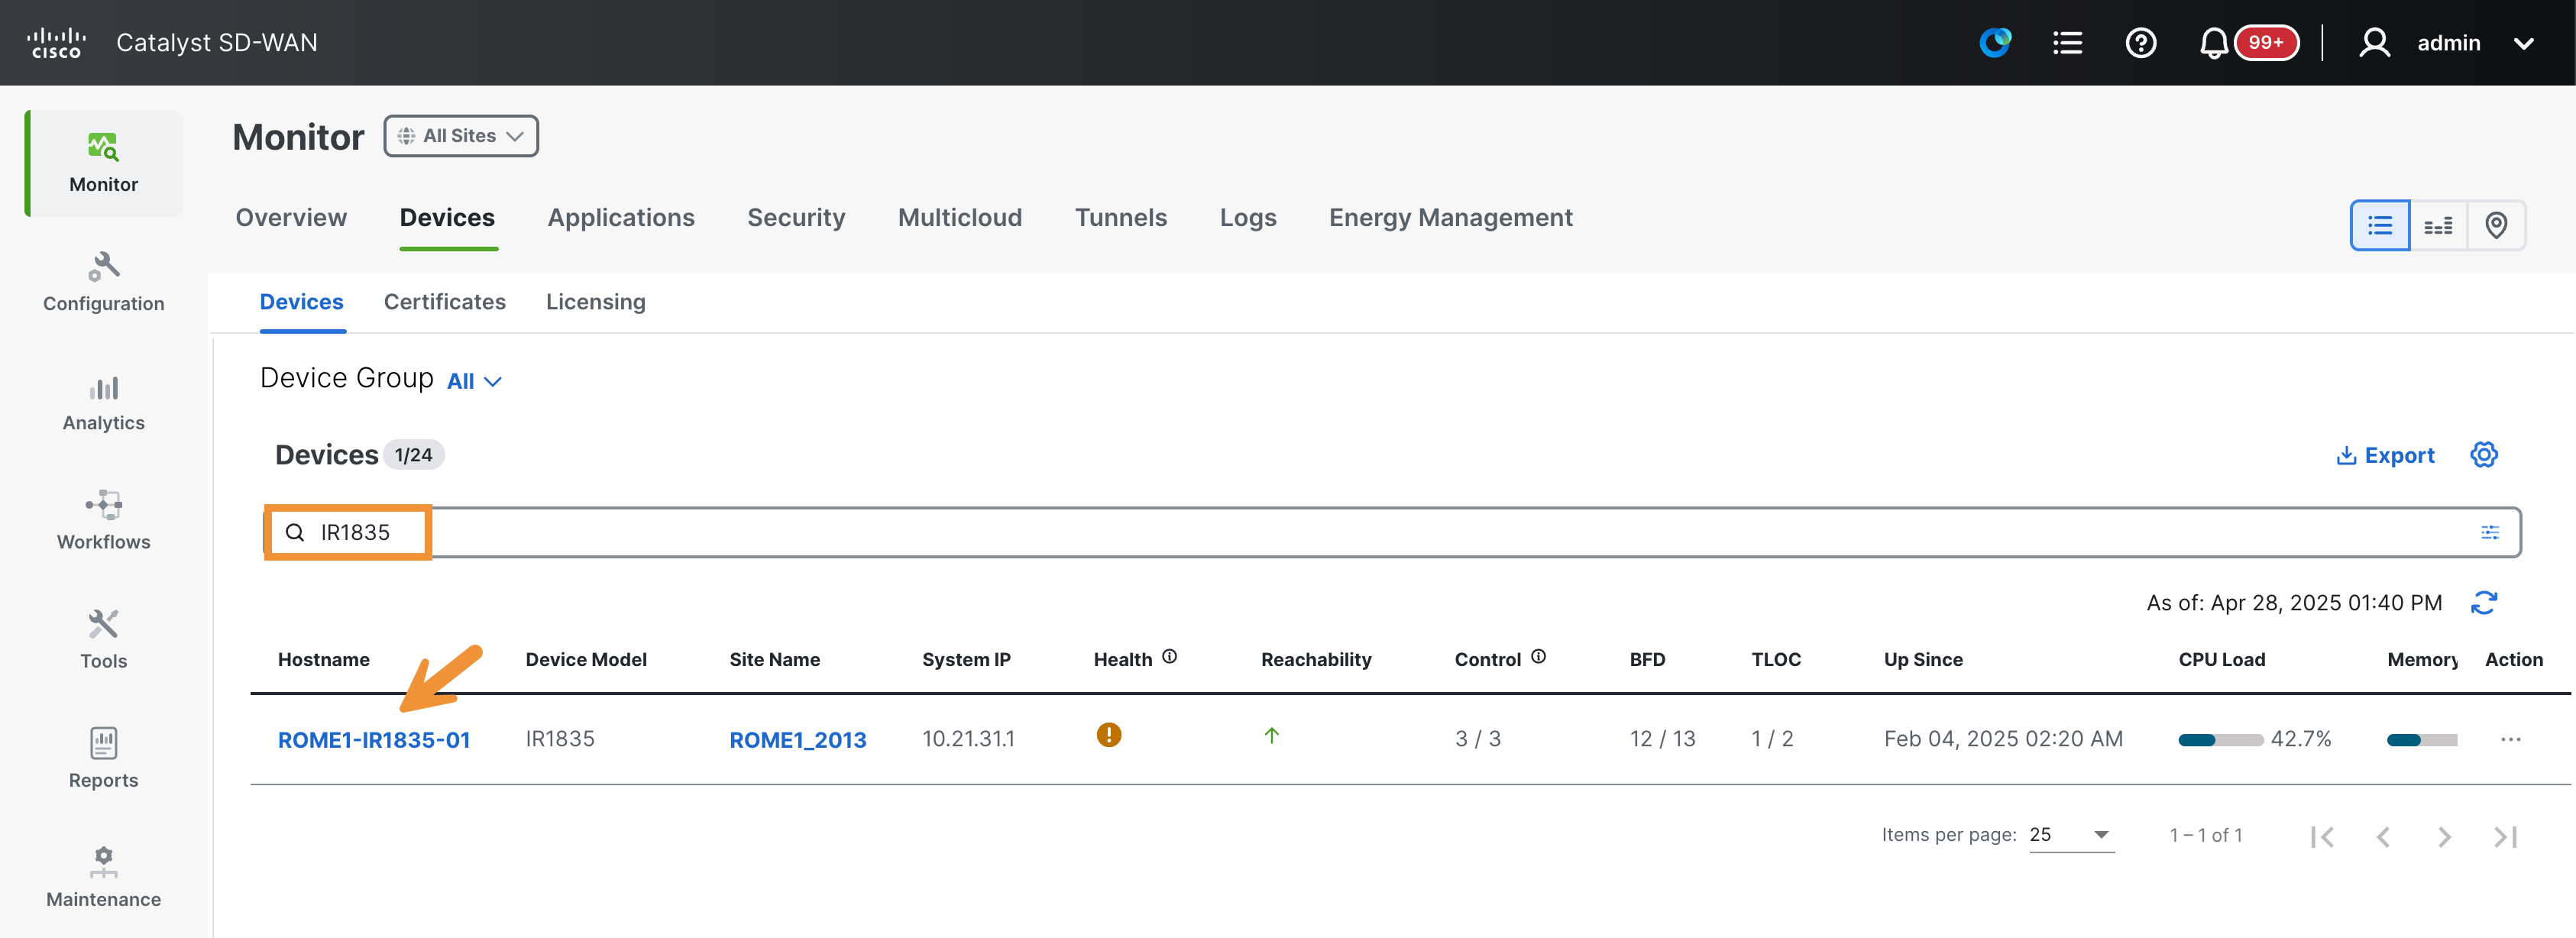
Task: Go to the previous page
Action: coord(2383,837)
